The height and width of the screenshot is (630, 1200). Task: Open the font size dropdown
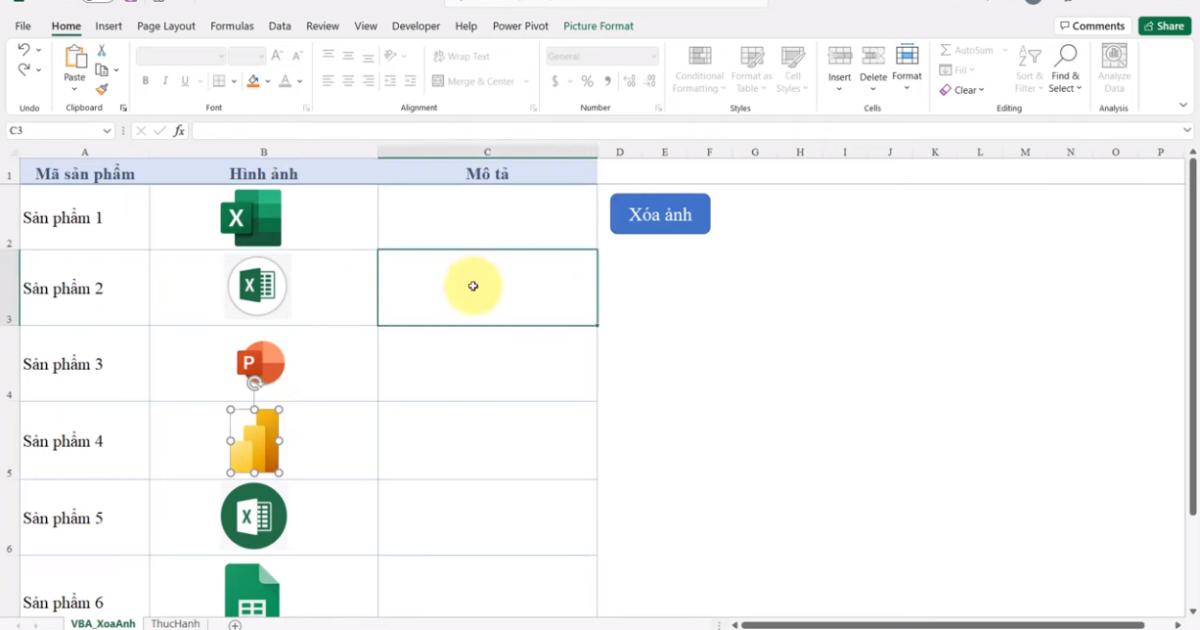(x=260, y=56)
